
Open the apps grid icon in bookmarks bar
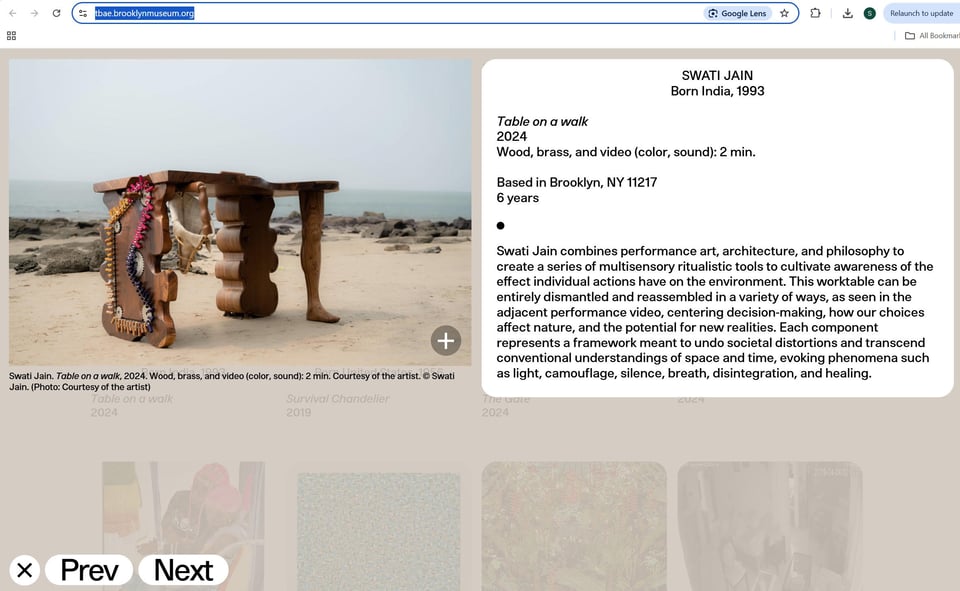(11, 36)
